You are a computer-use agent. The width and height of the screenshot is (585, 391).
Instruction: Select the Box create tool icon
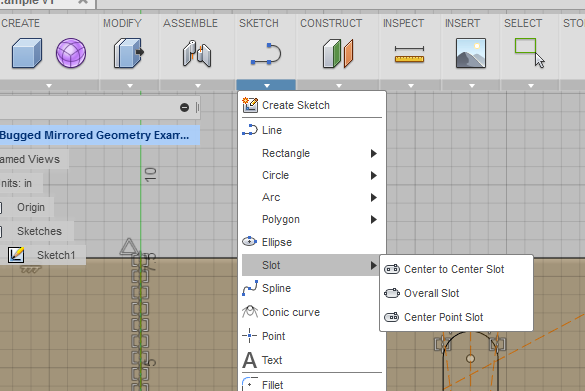click(x=26, y=53)
